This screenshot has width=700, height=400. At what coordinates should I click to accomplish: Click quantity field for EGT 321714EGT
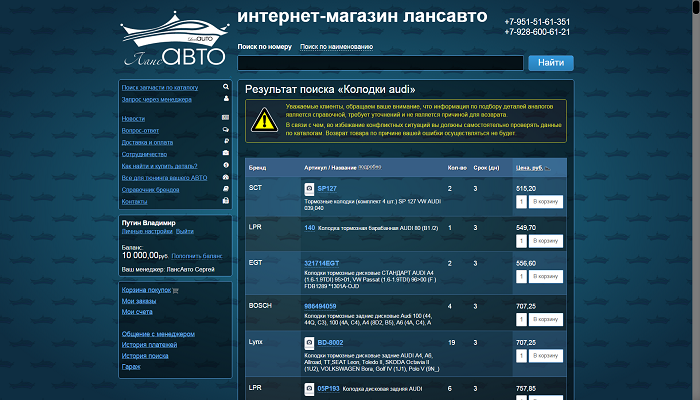coord(521,276)
